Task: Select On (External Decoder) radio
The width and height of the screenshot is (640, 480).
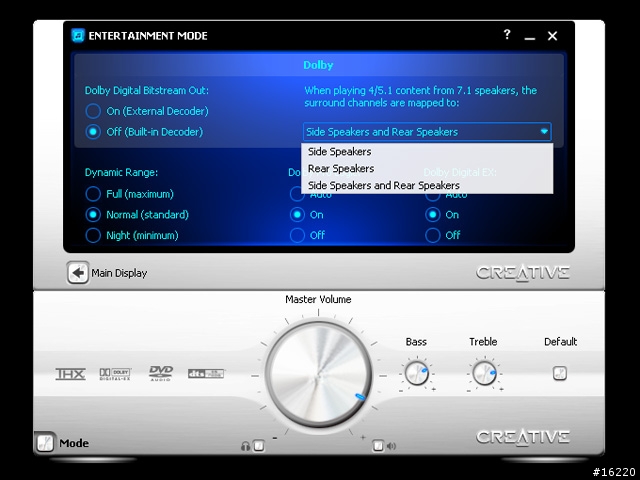Action: point(93,111)
